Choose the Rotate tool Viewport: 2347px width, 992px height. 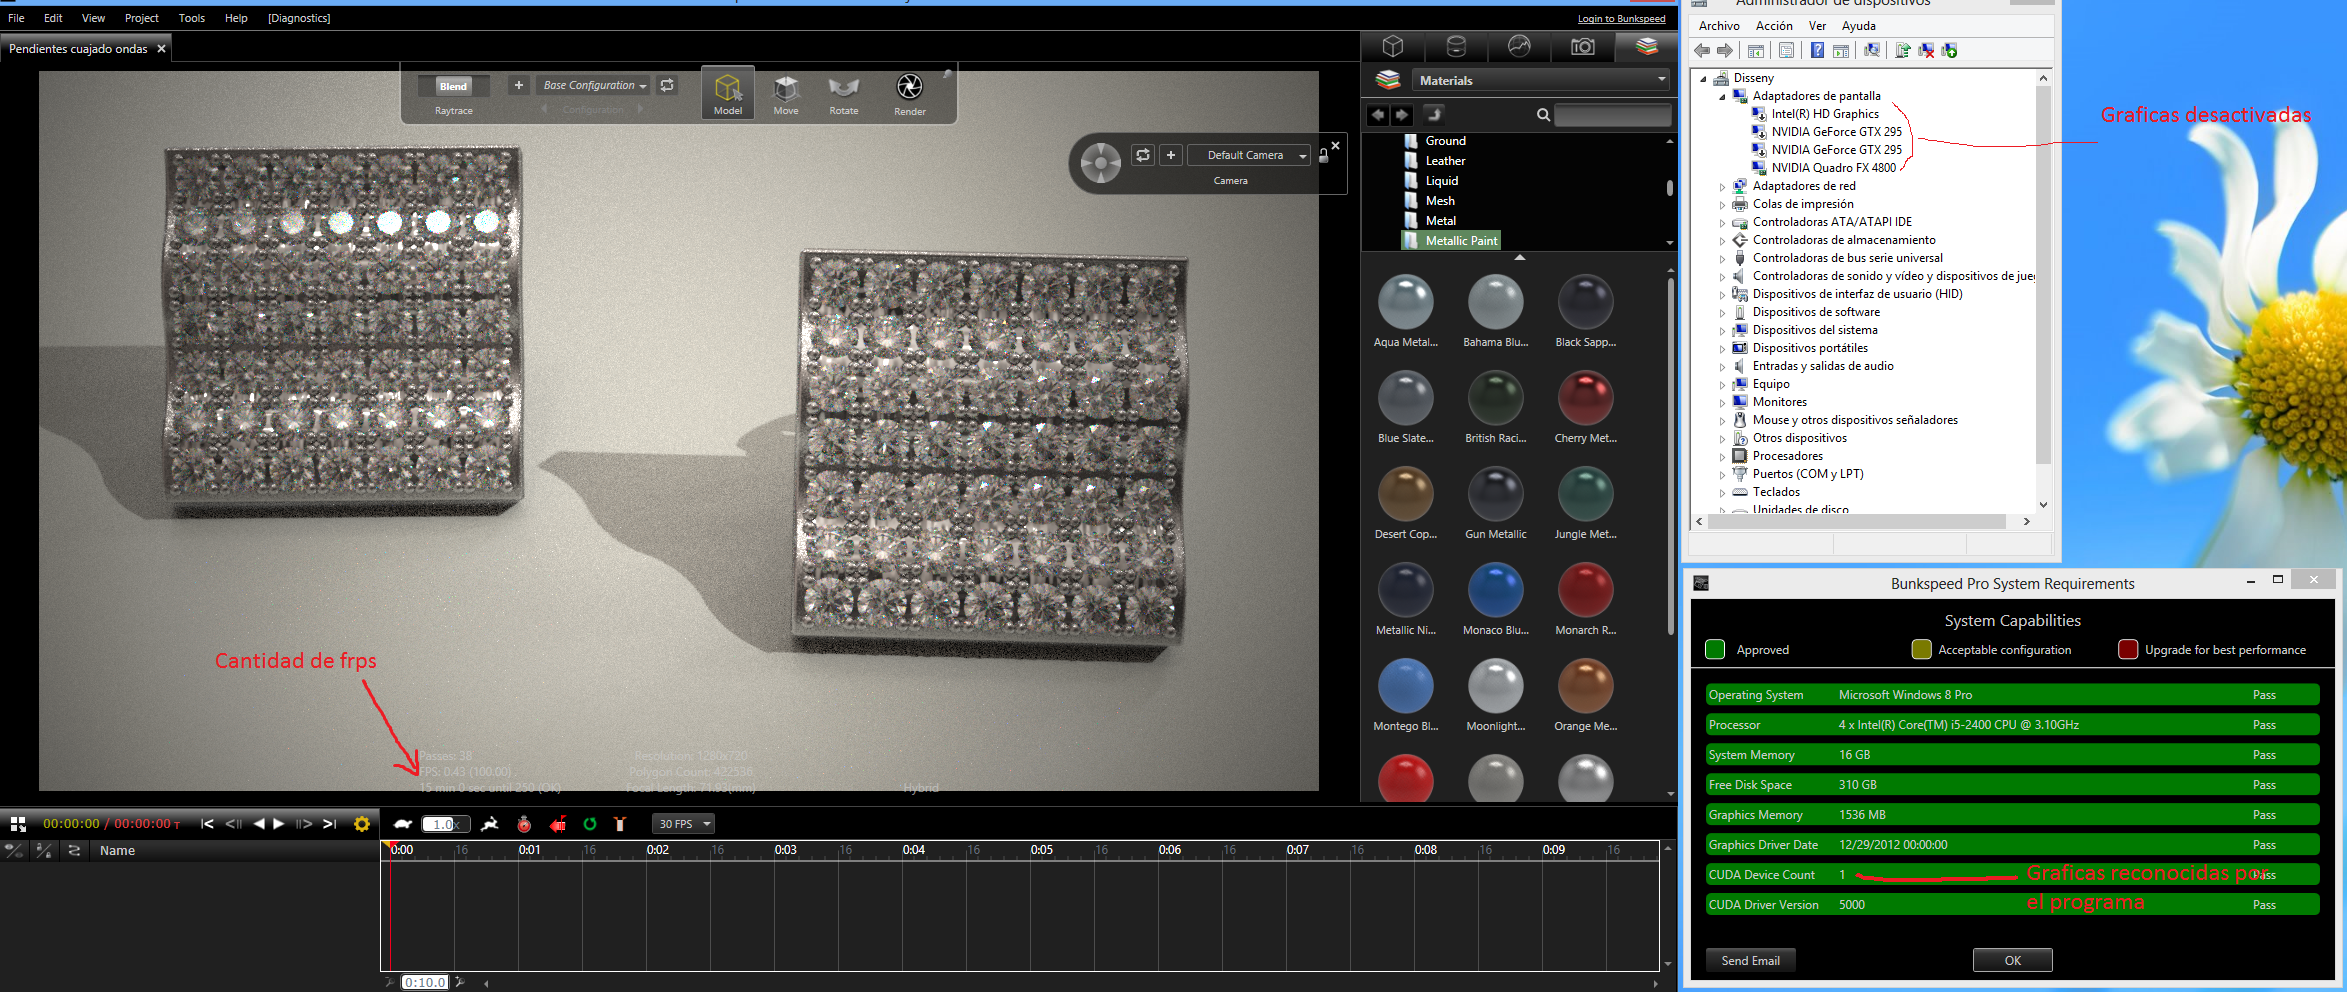coord(844,94)
